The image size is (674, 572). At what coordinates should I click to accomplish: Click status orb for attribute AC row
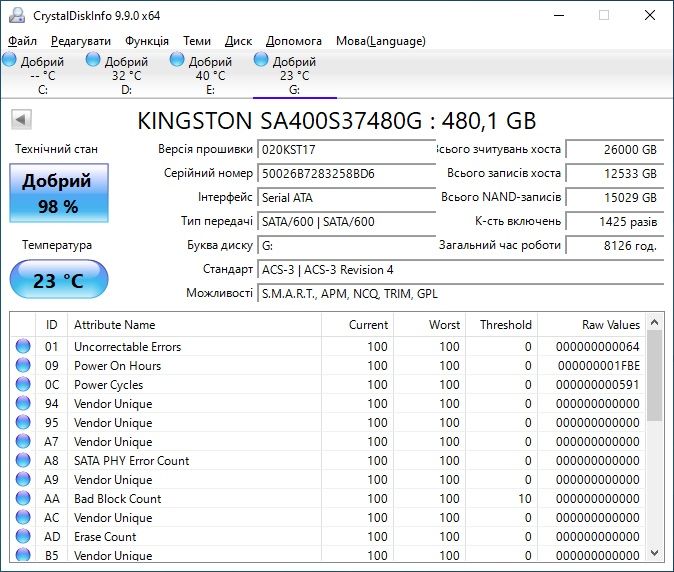tap(23, 517)
